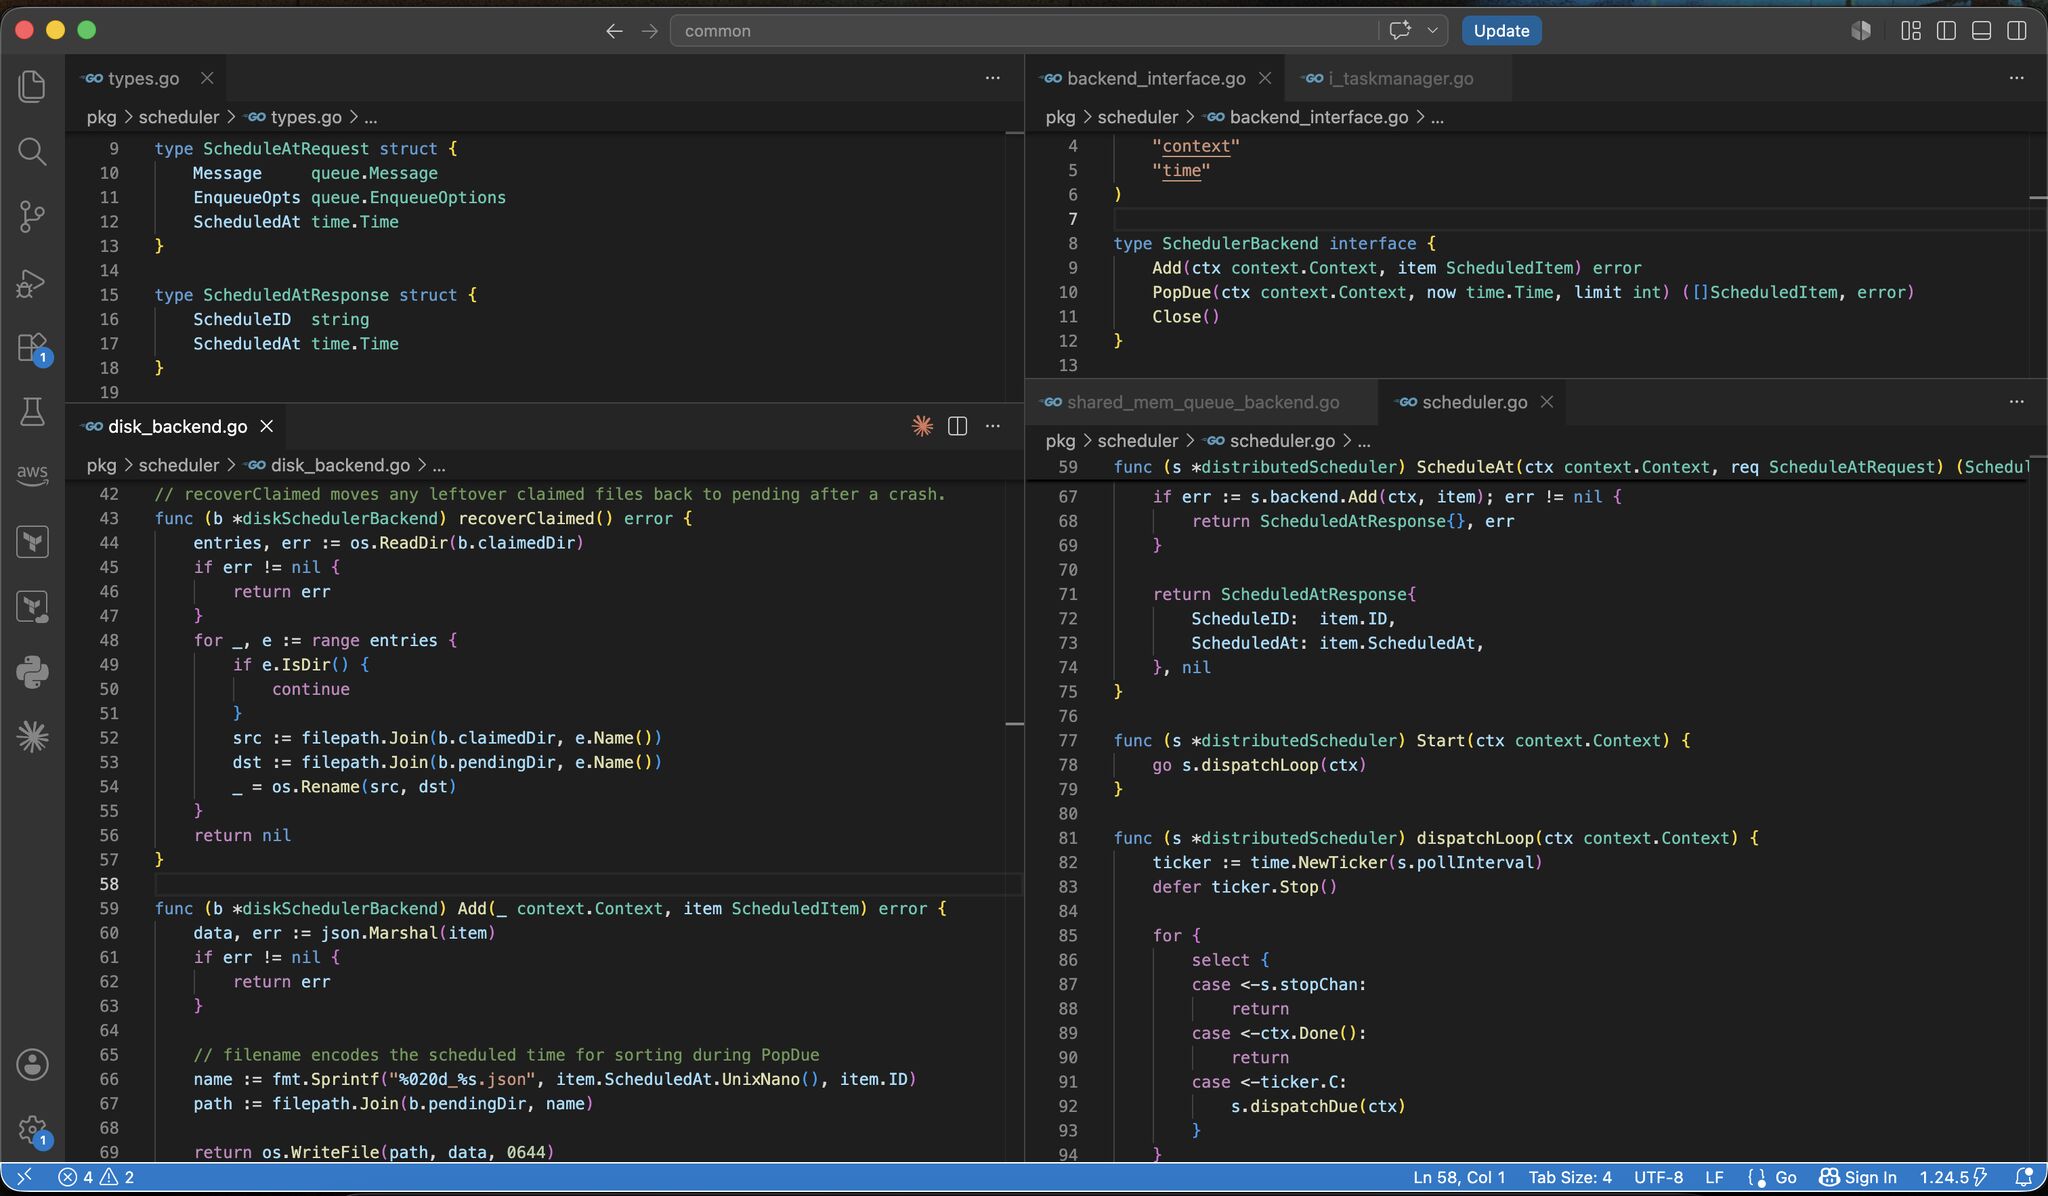Open Source Control view
Screen dimensions: 2048x1196
[32, 217]
